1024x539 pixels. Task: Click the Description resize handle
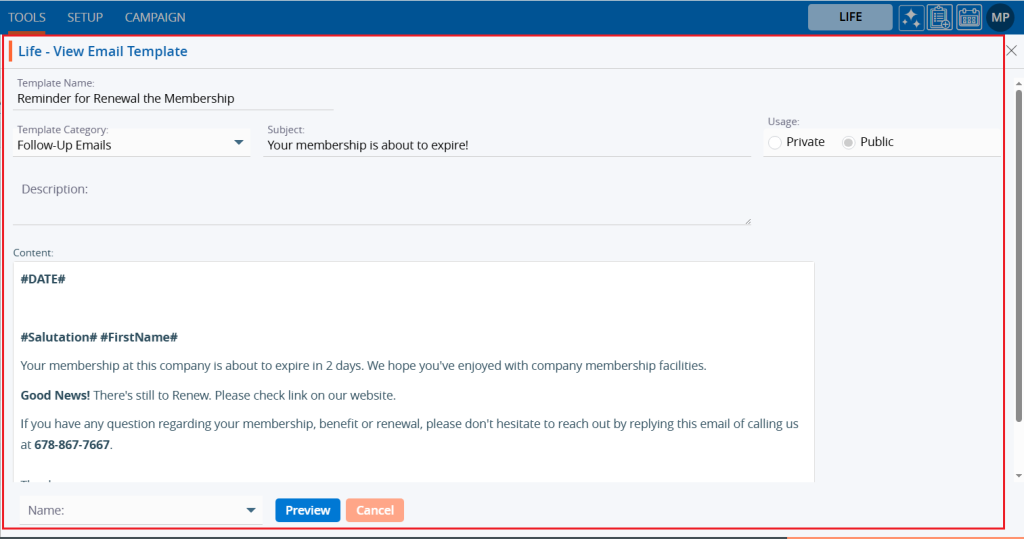pos(747,220)
